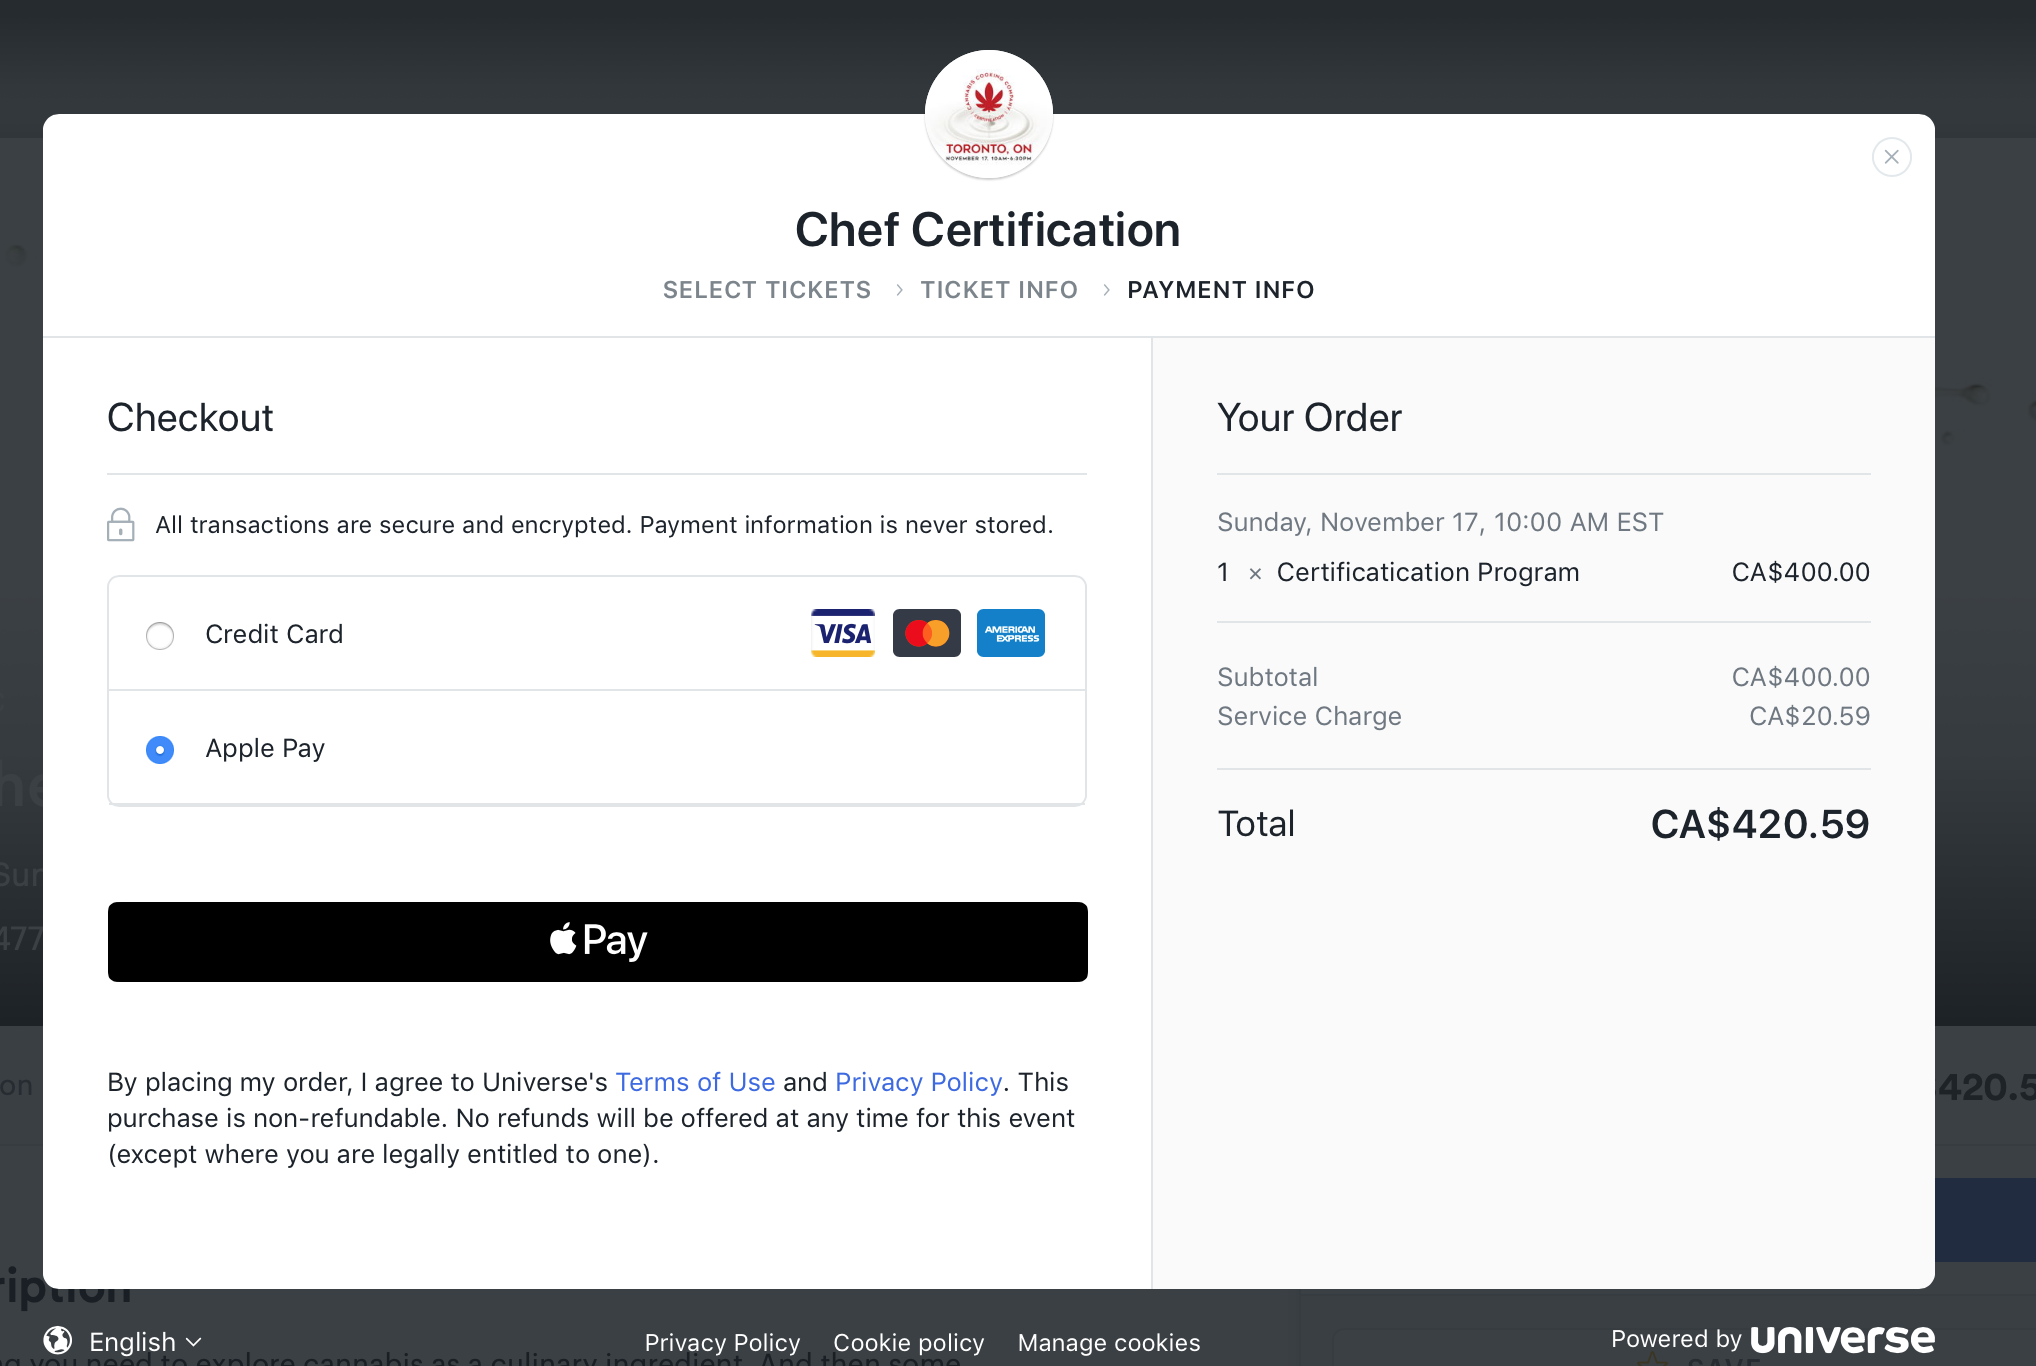
Task: Click the American Express card icon
Action: click(x=1011, y=633)
